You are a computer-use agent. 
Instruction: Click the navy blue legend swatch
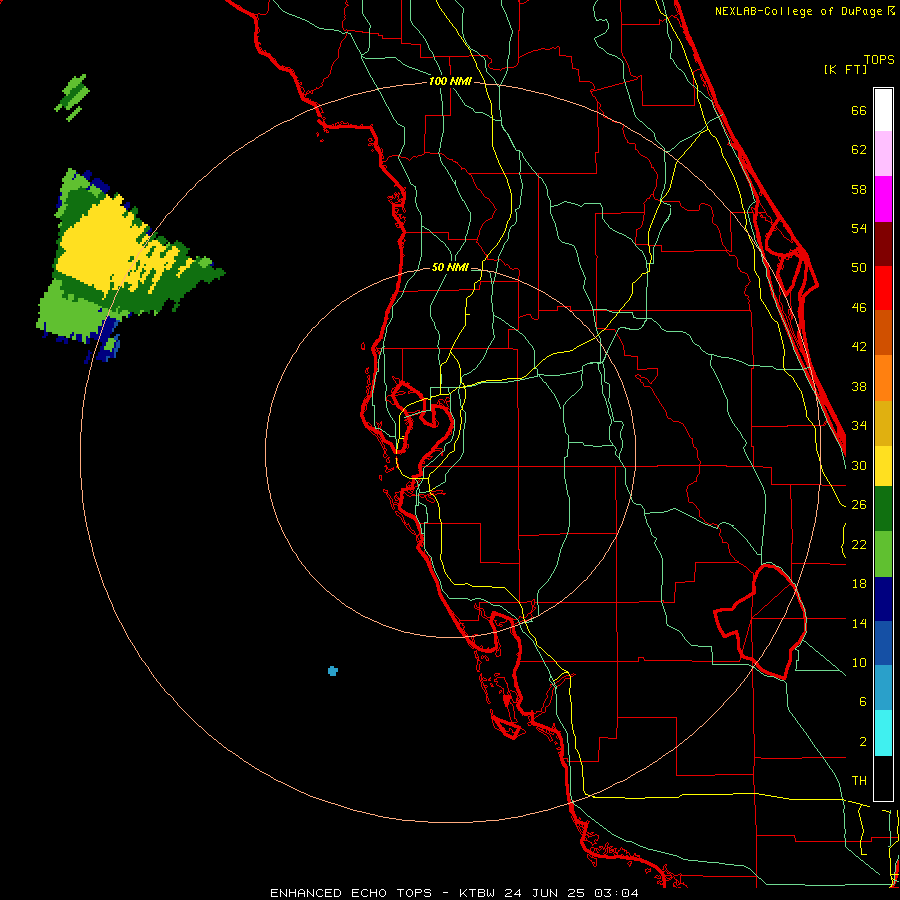883,599
